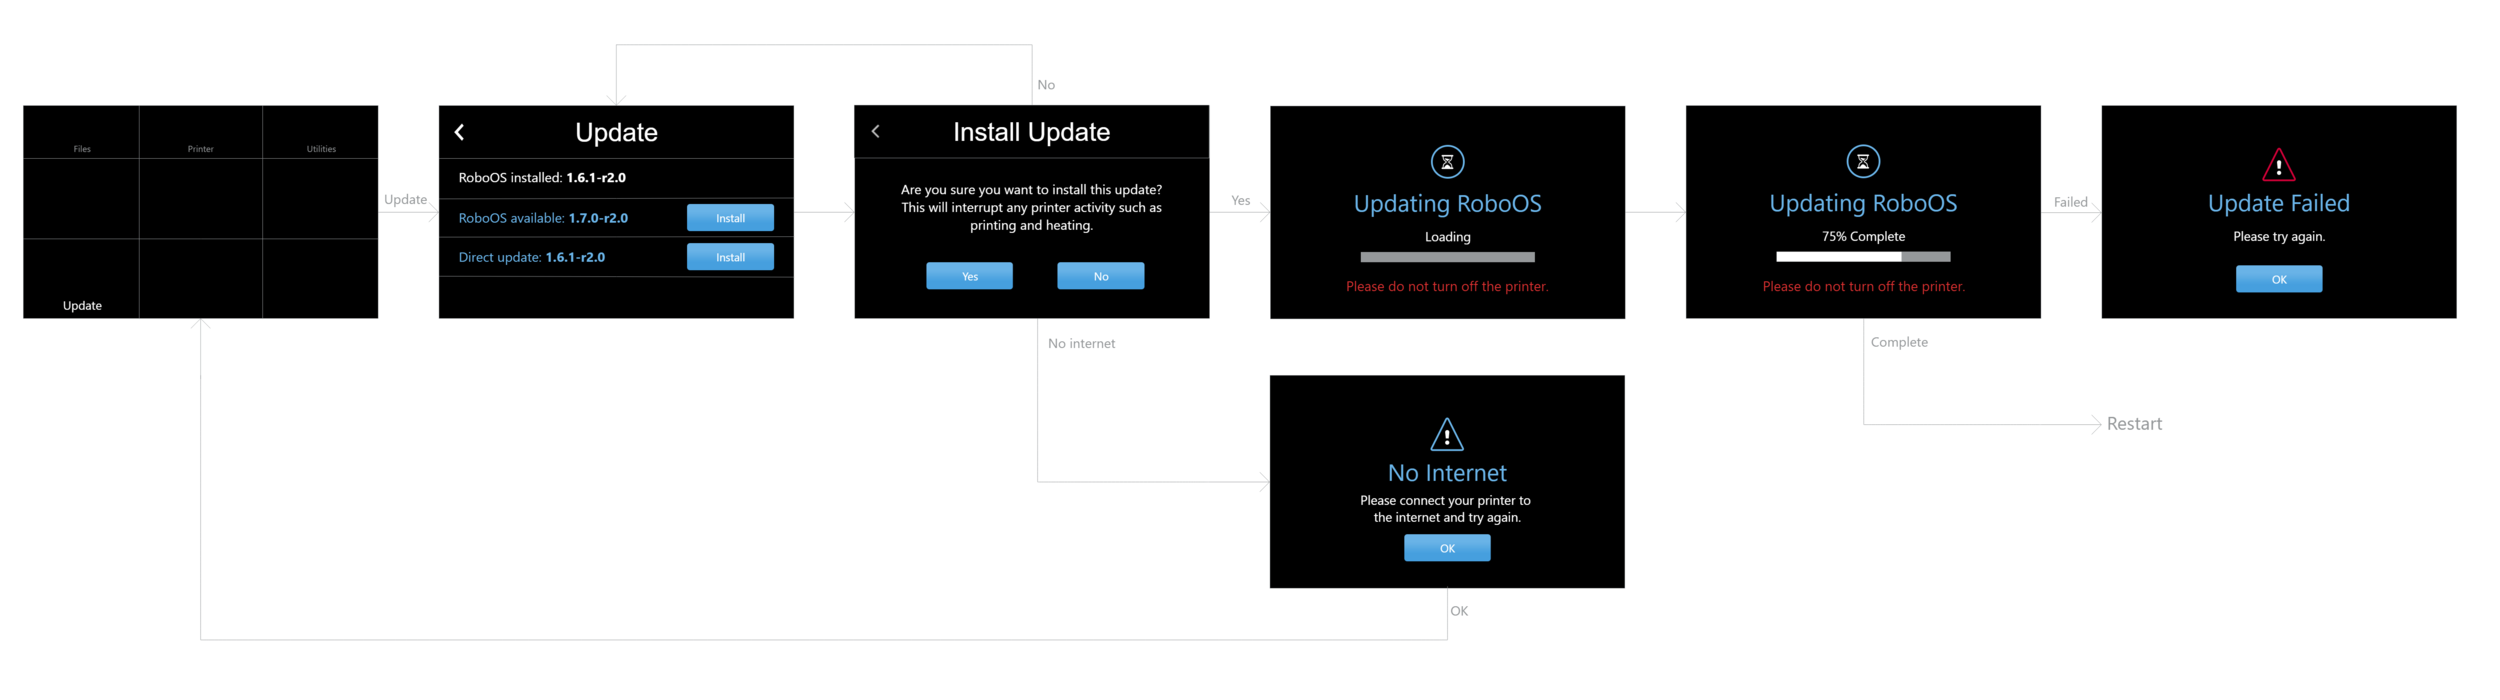This screenshot has width=2500, height=700.
Task: Click the hourglass icon above 75% Complete
Action: click(x=1863, y=161)
